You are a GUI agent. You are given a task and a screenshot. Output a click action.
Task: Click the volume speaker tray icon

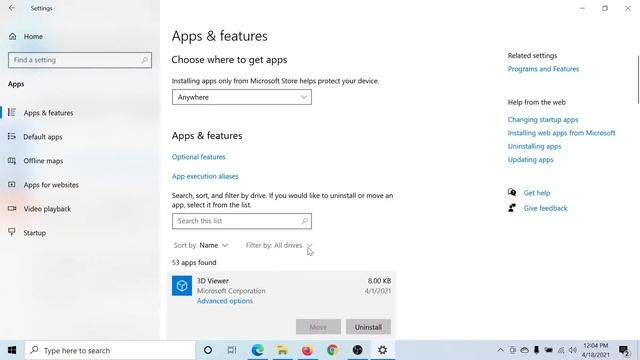tap(573, 350)
